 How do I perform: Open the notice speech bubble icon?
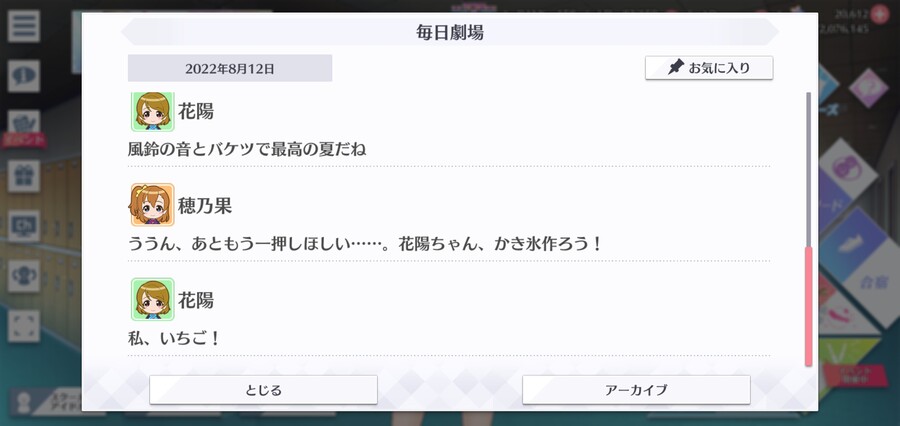(x=24, y=76)
